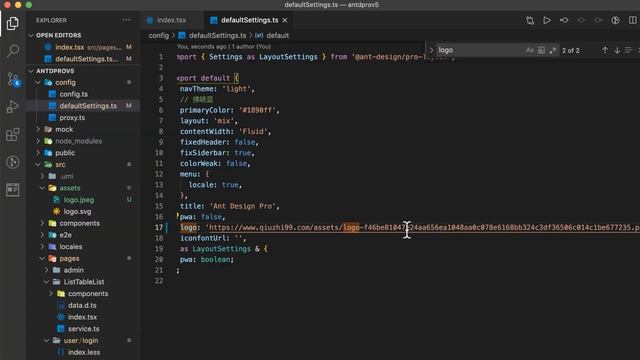Toggle Use Regular Expression in find widget

(553, 50)
